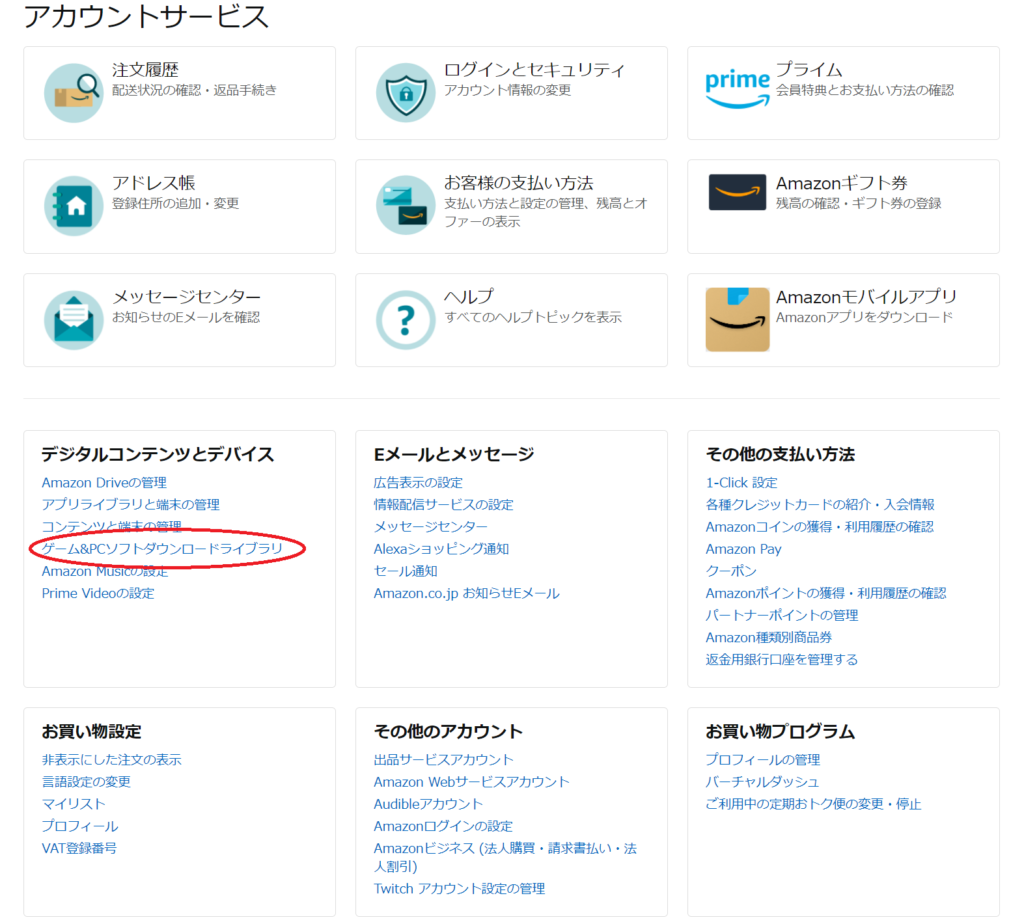Open アプリライブラリと端末の管理 link
The width and height of the screenshot is (1024, 924).
(131, 505)
